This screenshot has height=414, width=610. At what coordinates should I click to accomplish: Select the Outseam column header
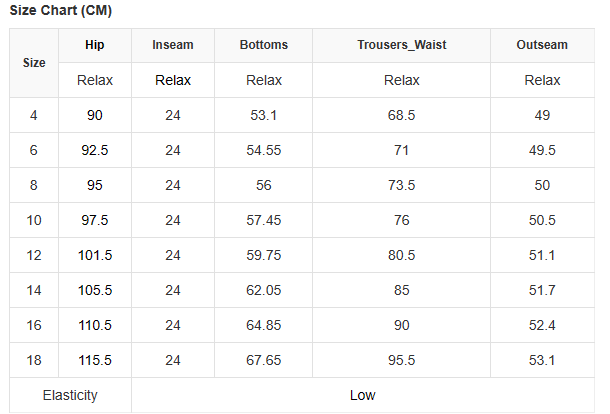(x=542, y=45)
